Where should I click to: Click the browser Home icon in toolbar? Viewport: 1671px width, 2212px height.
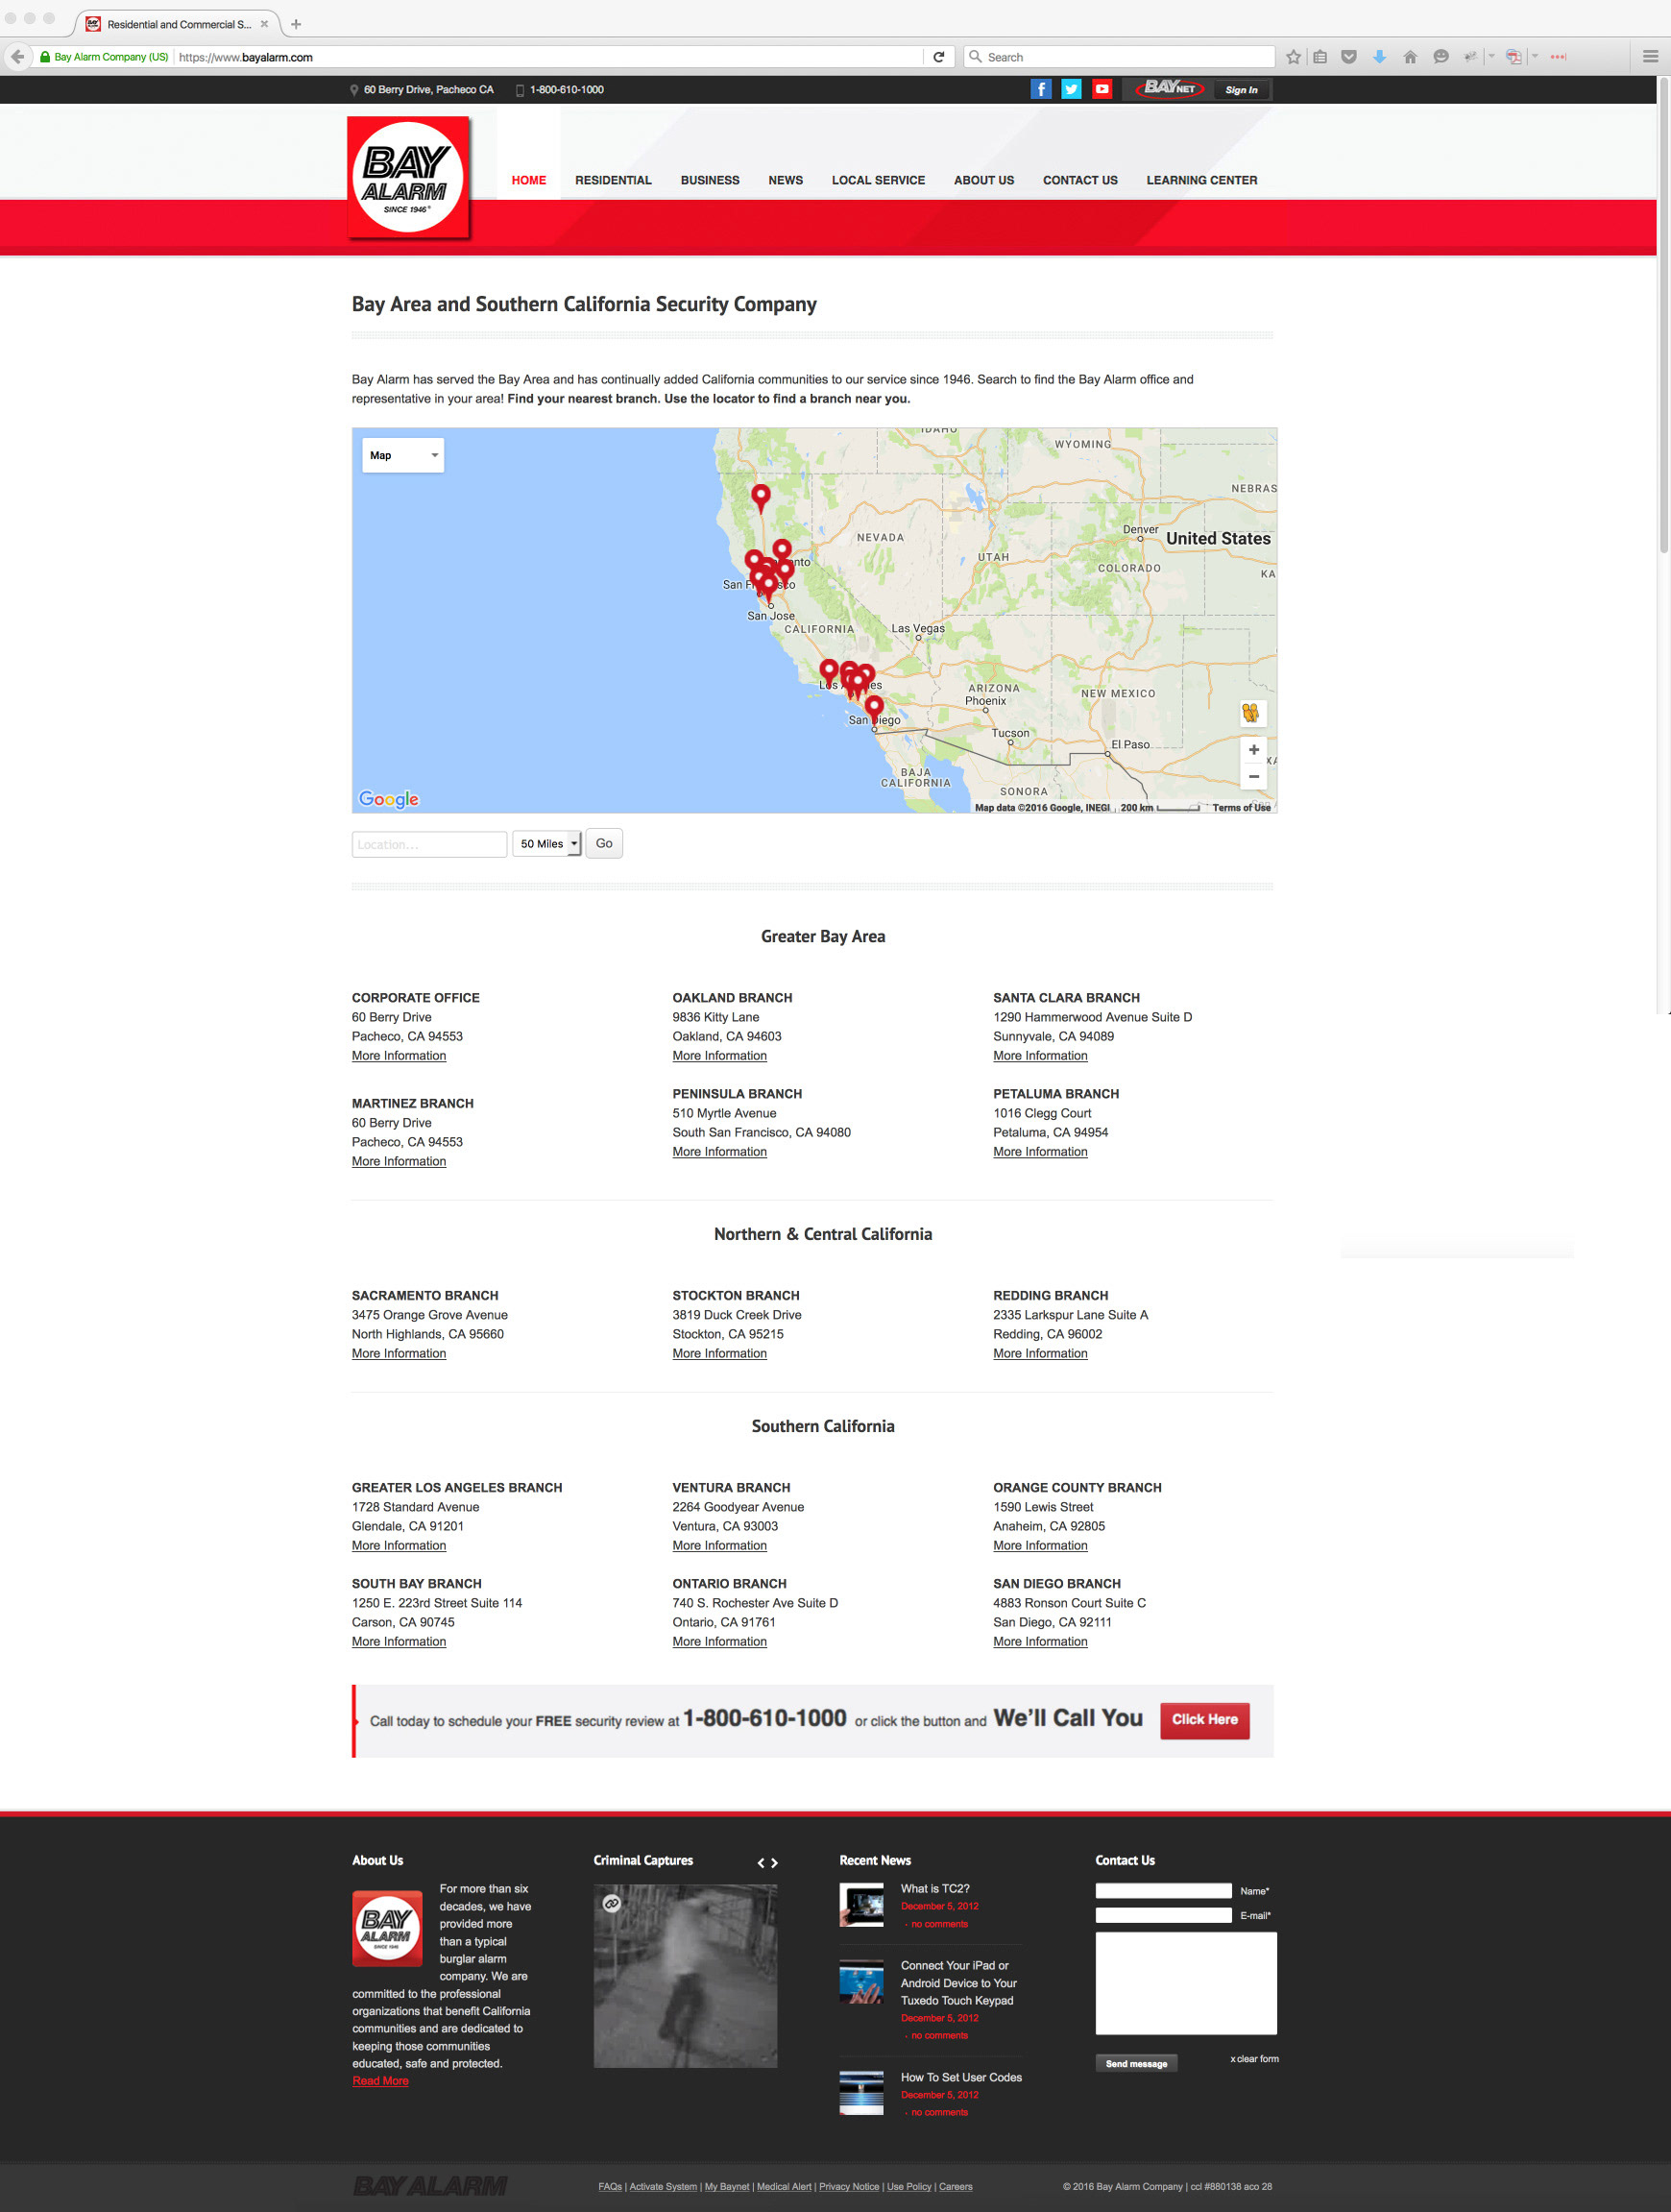tap(1410, 57)
